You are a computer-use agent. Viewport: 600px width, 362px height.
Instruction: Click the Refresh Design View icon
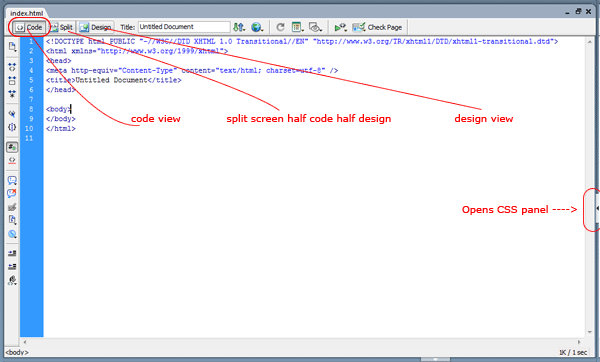pyautogui.click(x=280, y=27)
